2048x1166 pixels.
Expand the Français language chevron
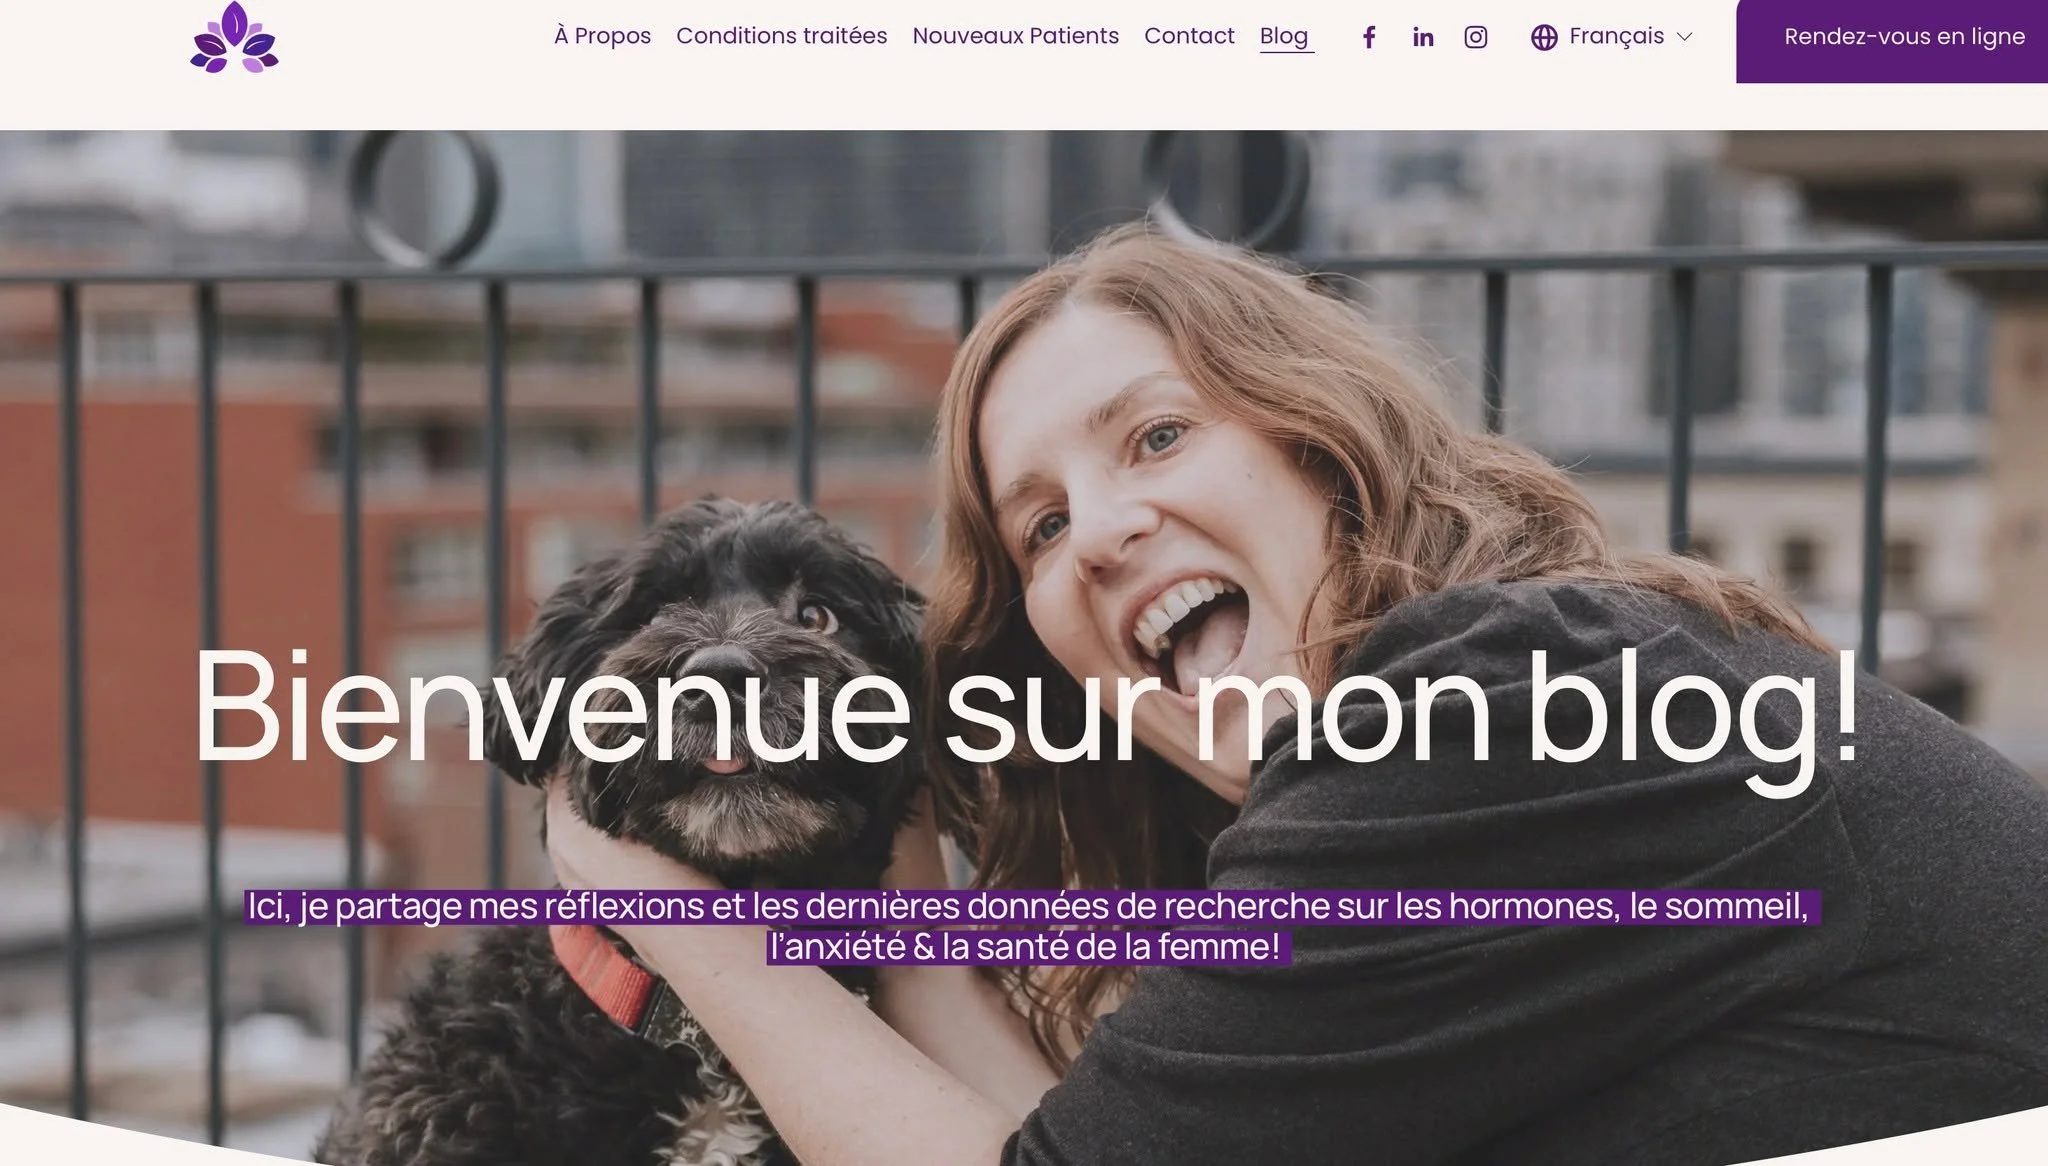(1684, 37)
